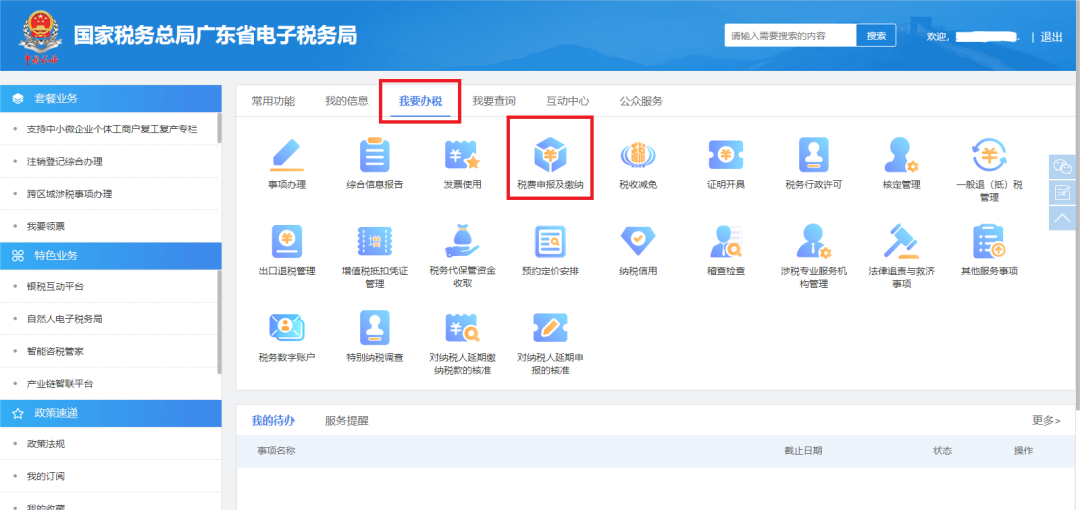Viewport: 1080px width, 510px height.
Task: Open 银税互动平台 in sidebar
Action: [x=55, y=286]
